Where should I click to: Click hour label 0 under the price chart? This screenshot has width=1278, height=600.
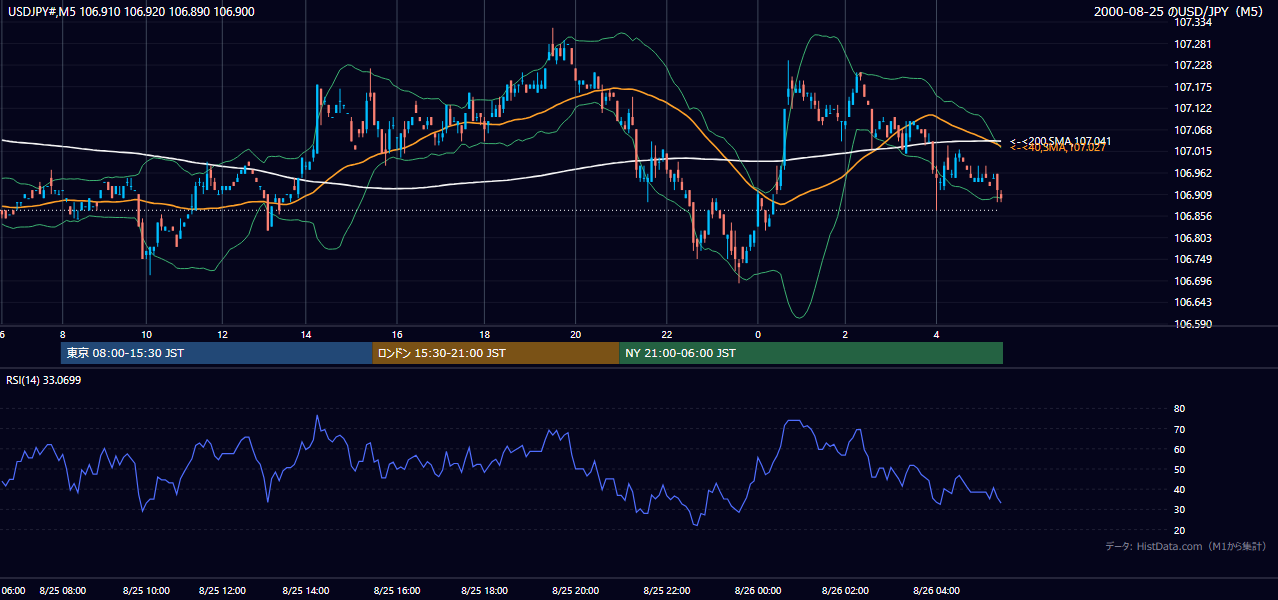(758, 334)
